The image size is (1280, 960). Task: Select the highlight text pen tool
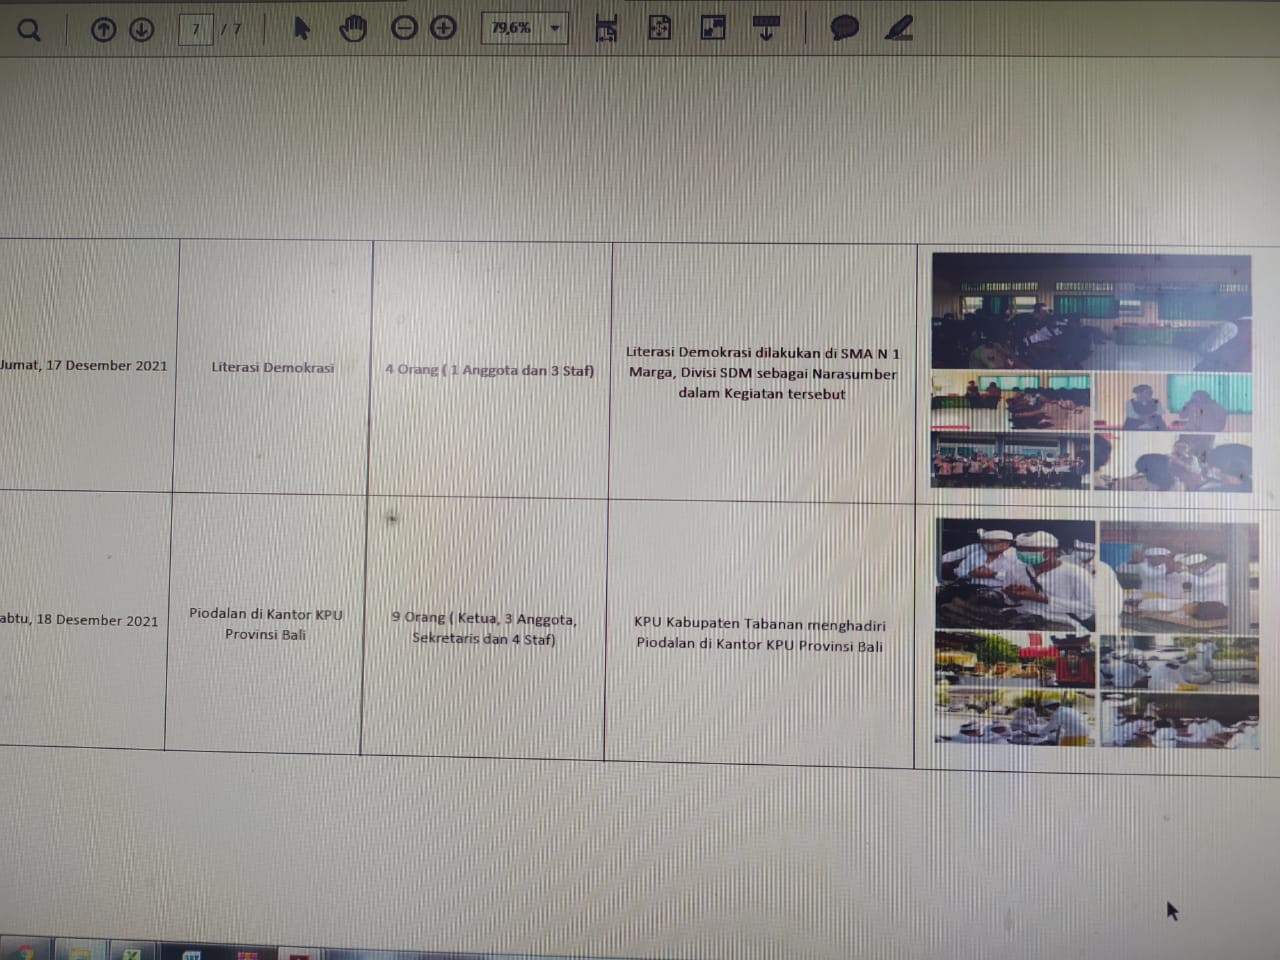tap(898, 28)
